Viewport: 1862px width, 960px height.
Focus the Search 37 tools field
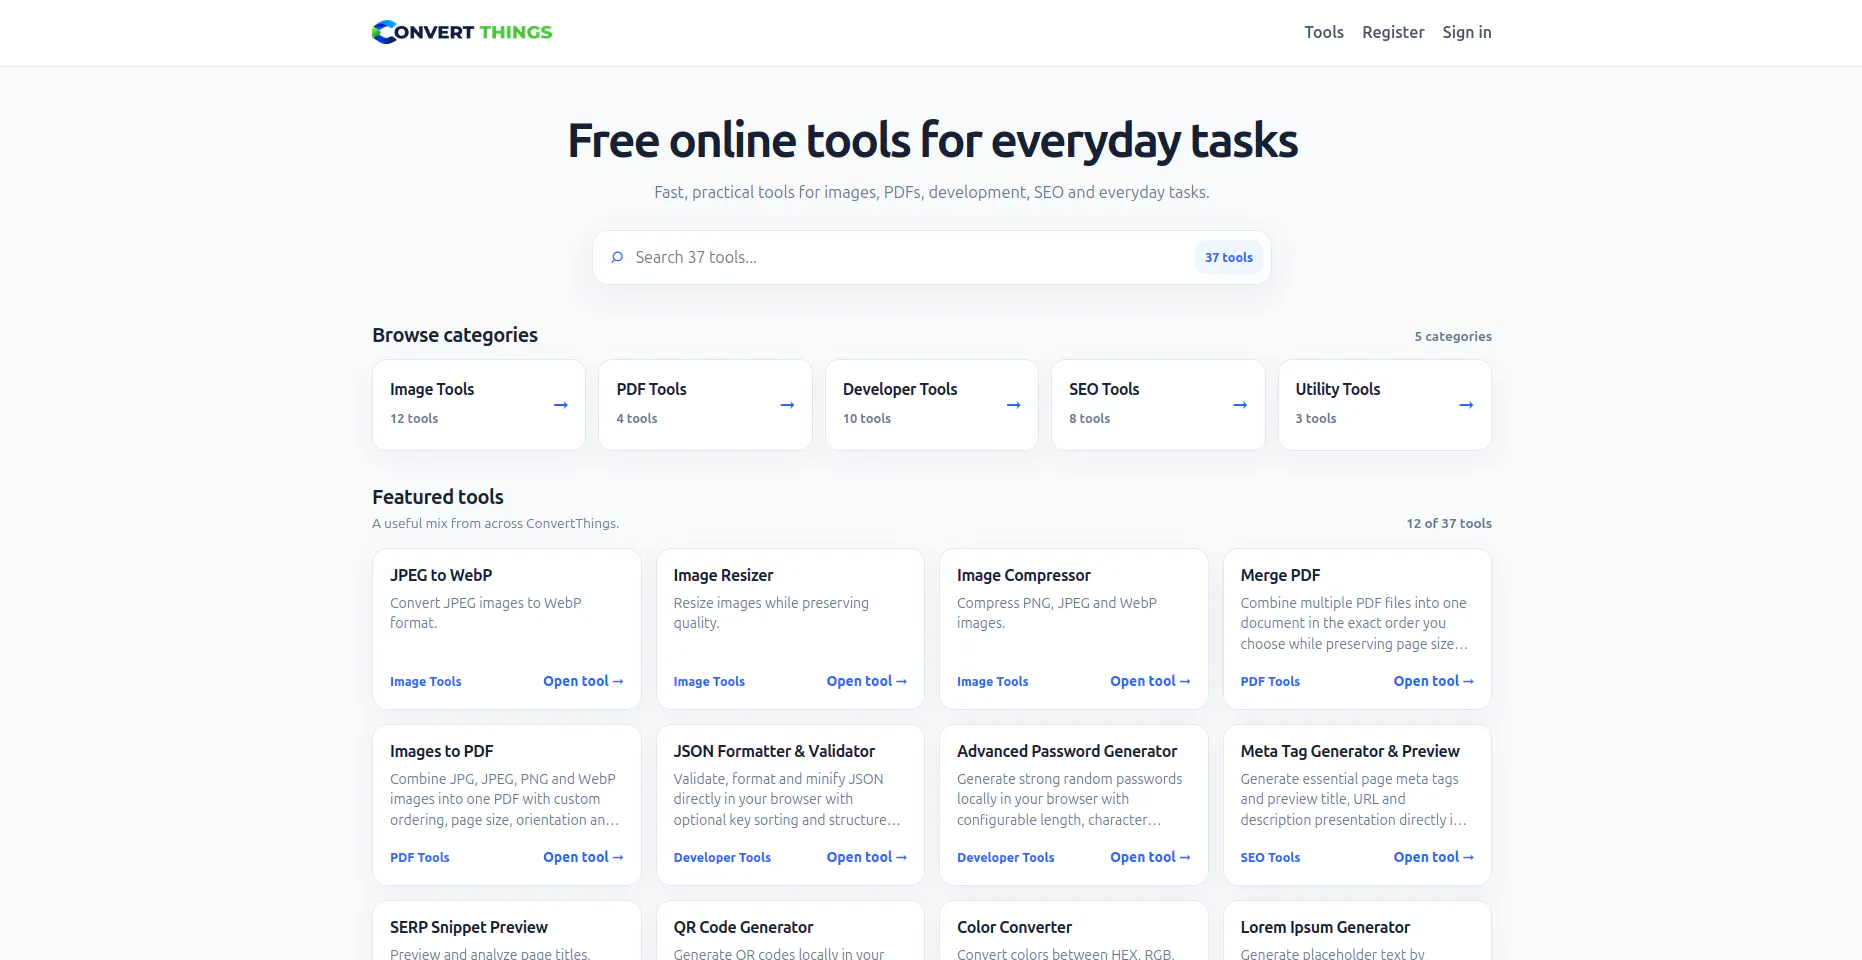click(932, 257)
